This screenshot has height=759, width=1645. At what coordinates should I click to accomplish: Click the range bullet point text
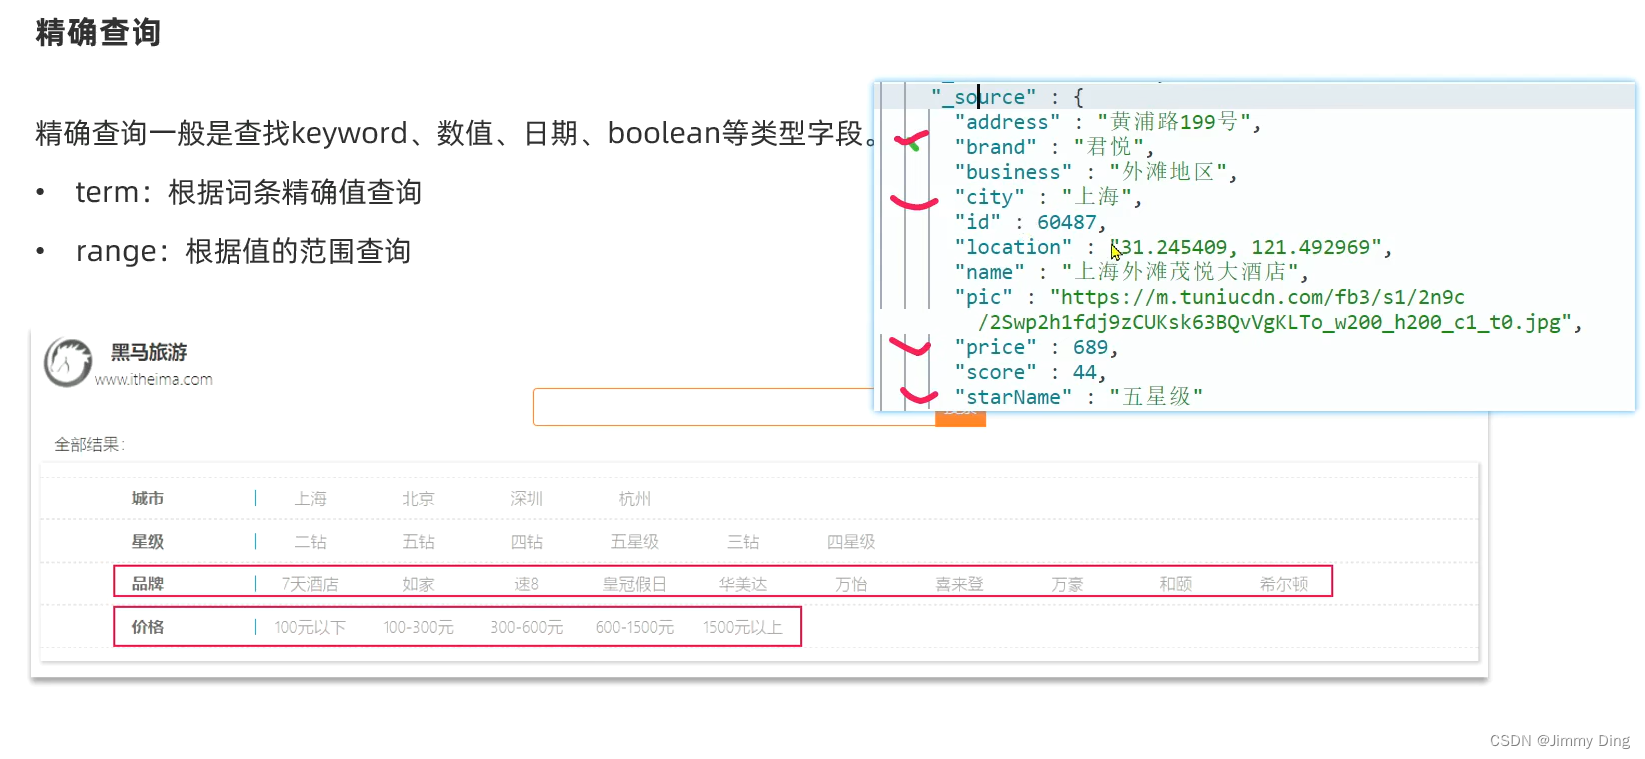(243, 251)
